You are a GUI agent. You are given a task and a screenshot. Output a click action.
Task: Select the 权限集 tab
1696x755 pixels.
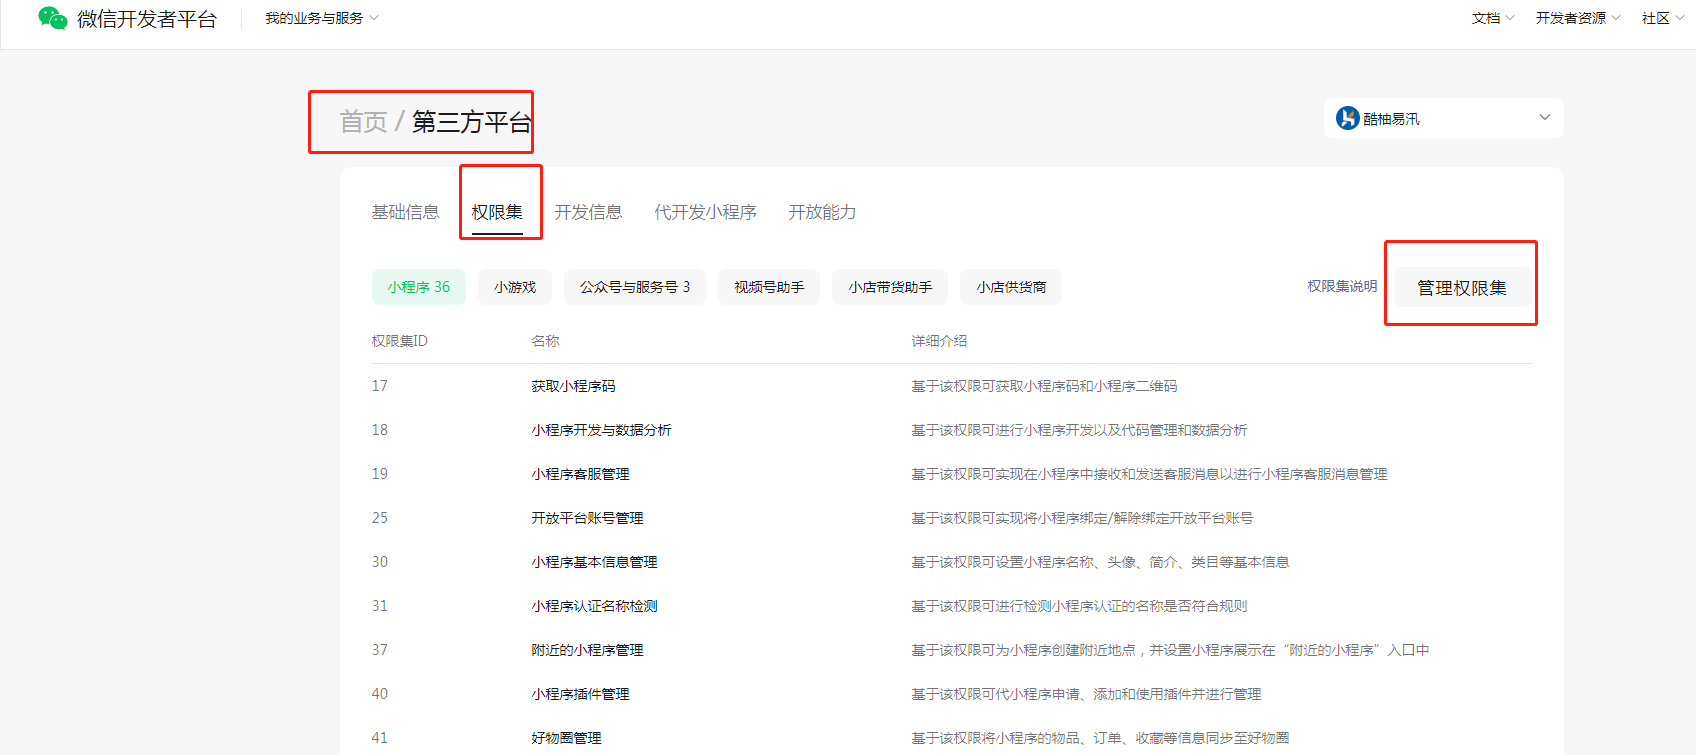497,212
